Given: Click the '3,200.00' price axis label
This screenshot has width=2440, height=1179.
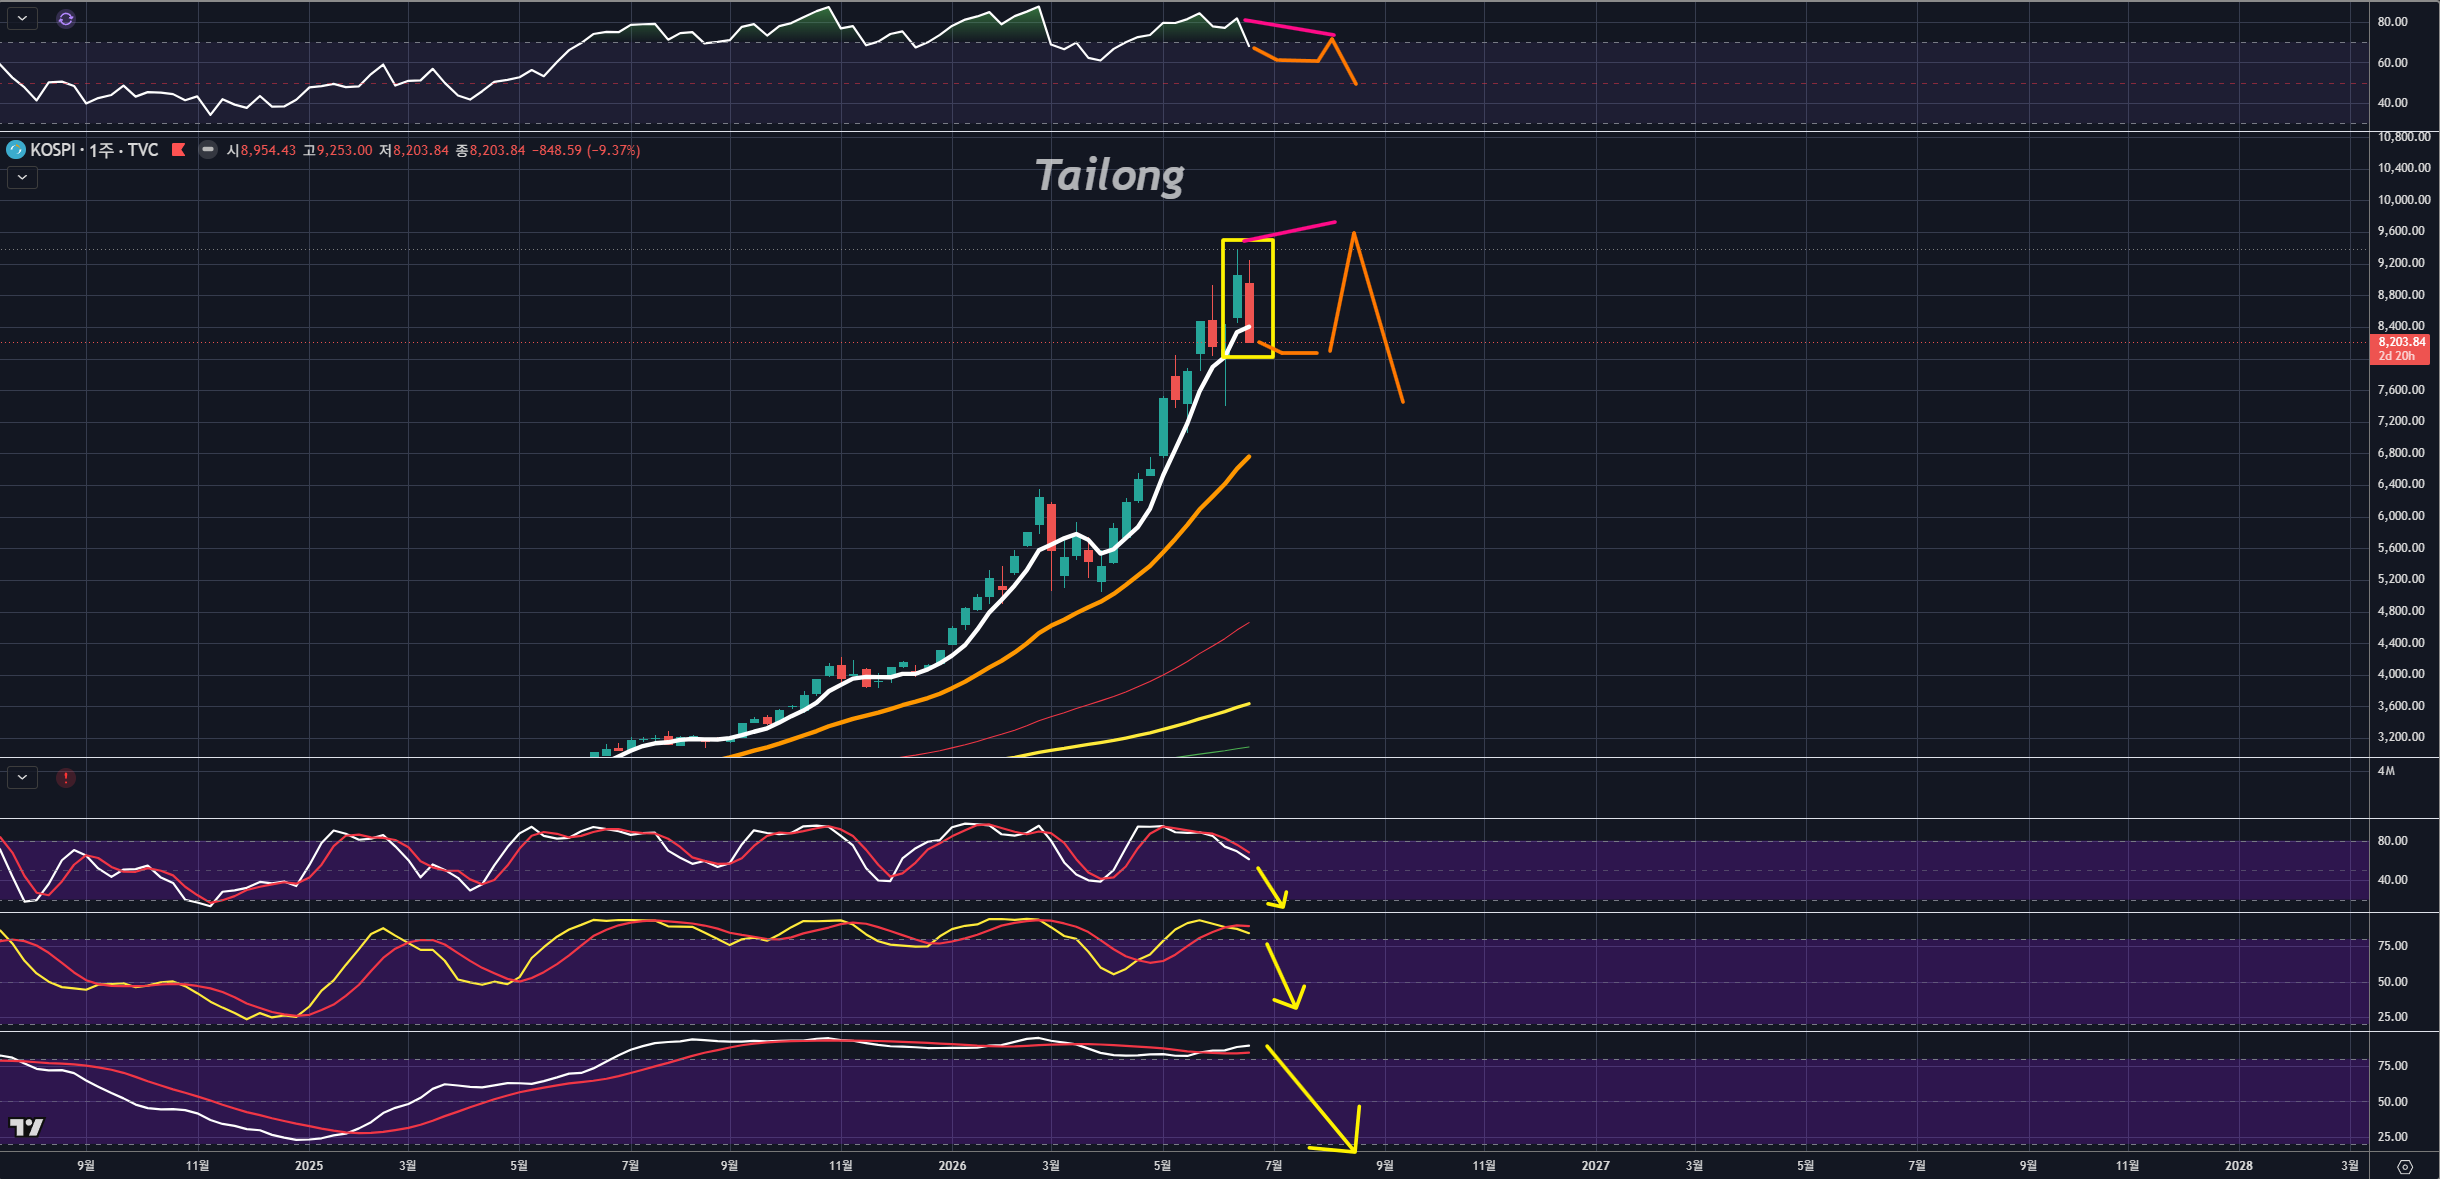Looking at the screenshot, I should click(2401, 737).
